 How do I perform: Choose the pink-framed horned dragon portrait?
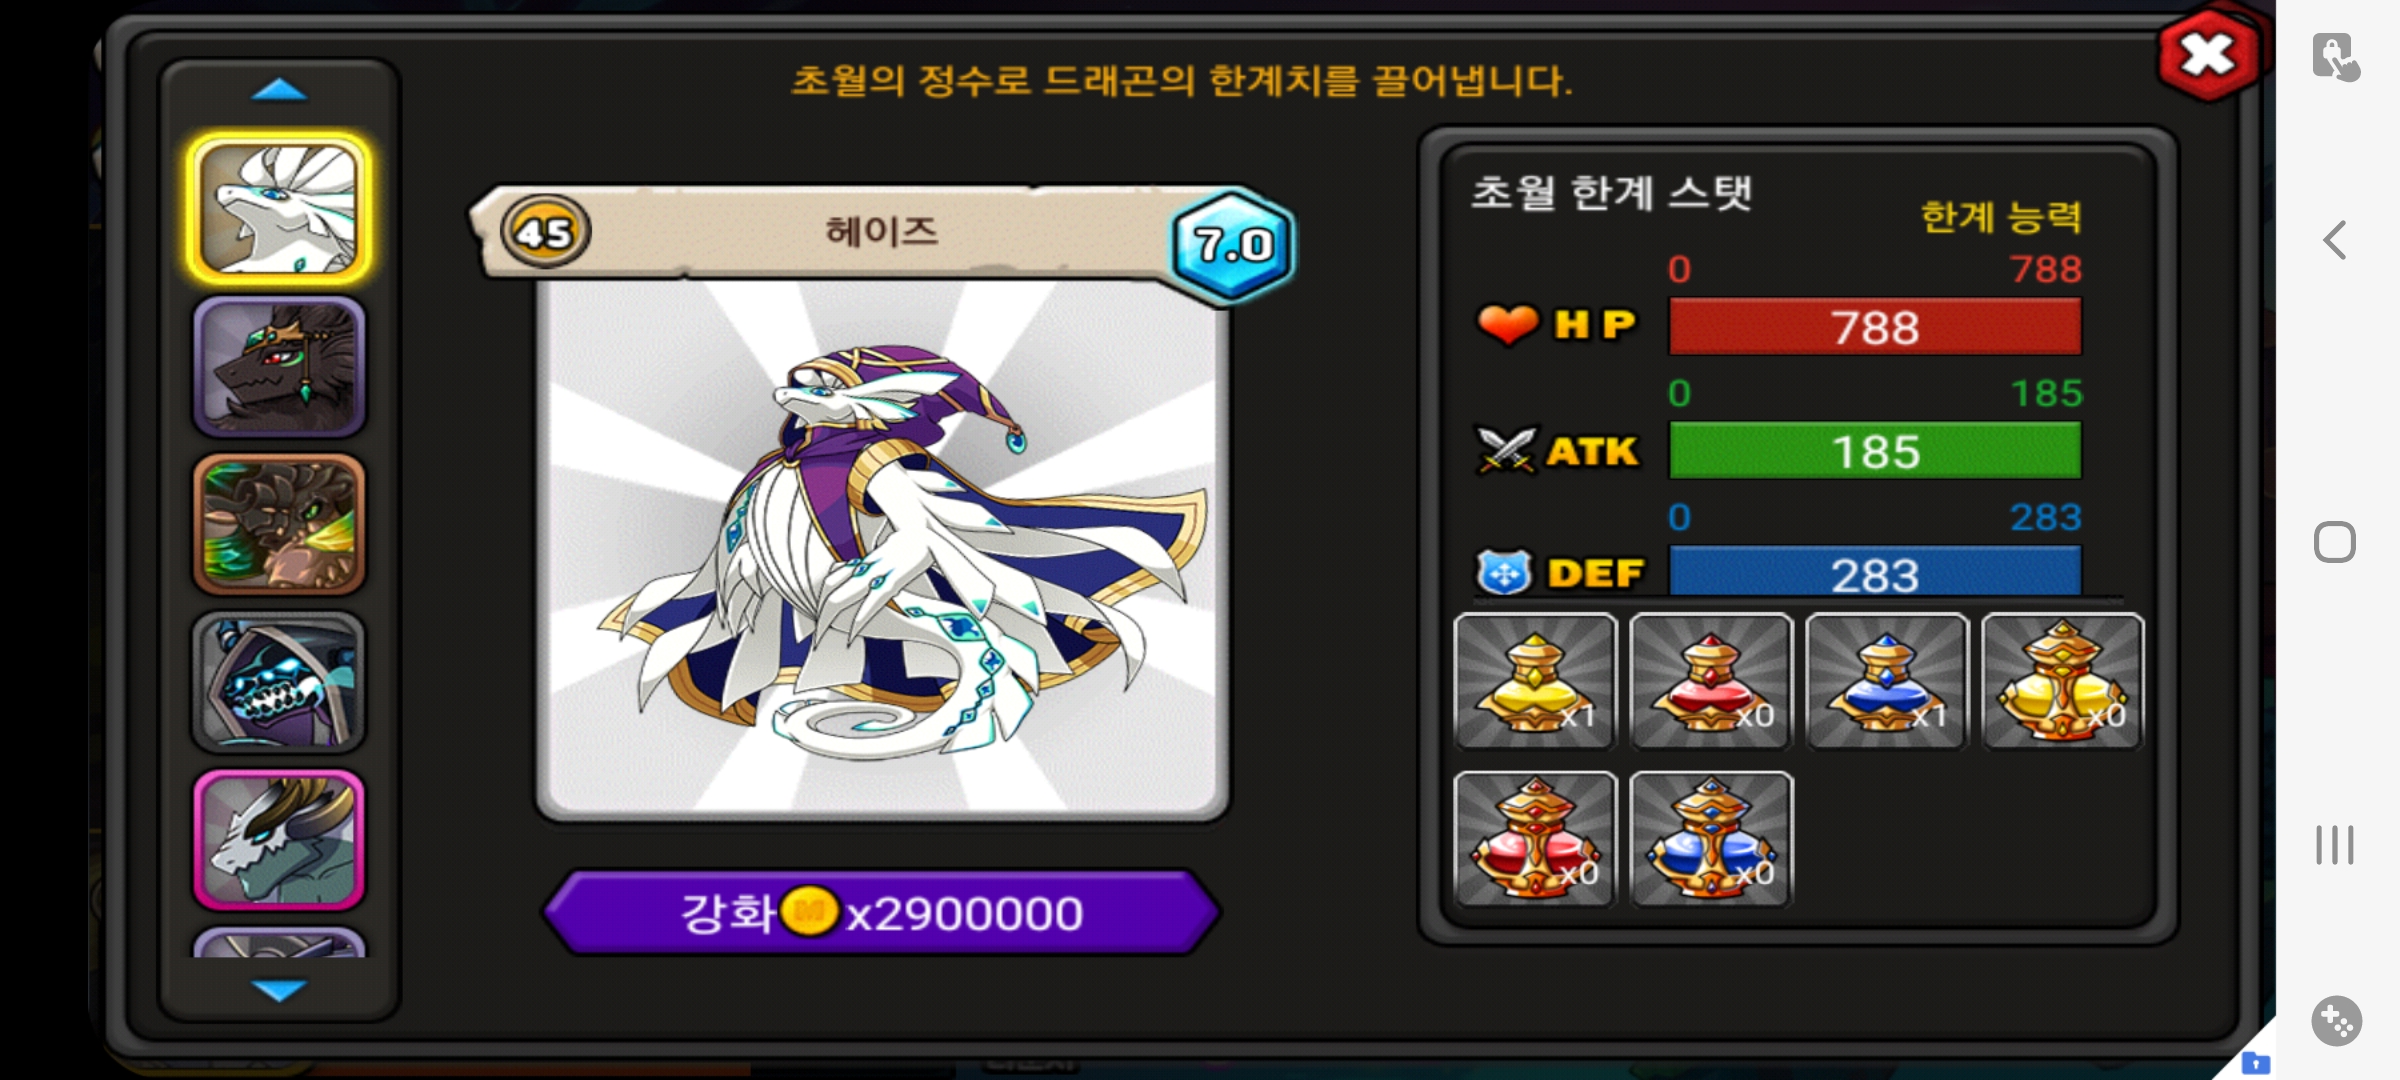click(279, 840)
